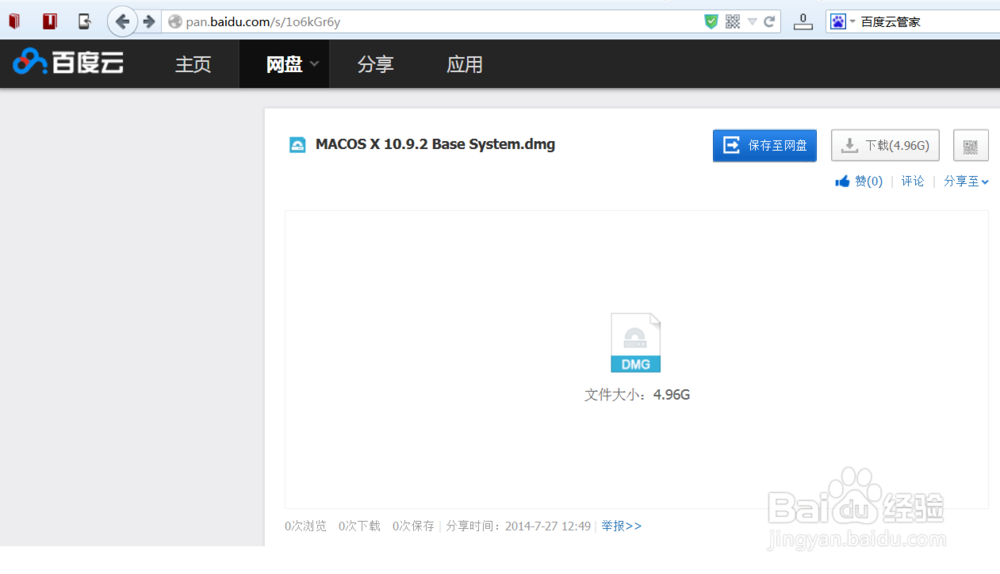1000x574 pixels.
Task: Click the 举报>> report link
Action: point(621,526)
